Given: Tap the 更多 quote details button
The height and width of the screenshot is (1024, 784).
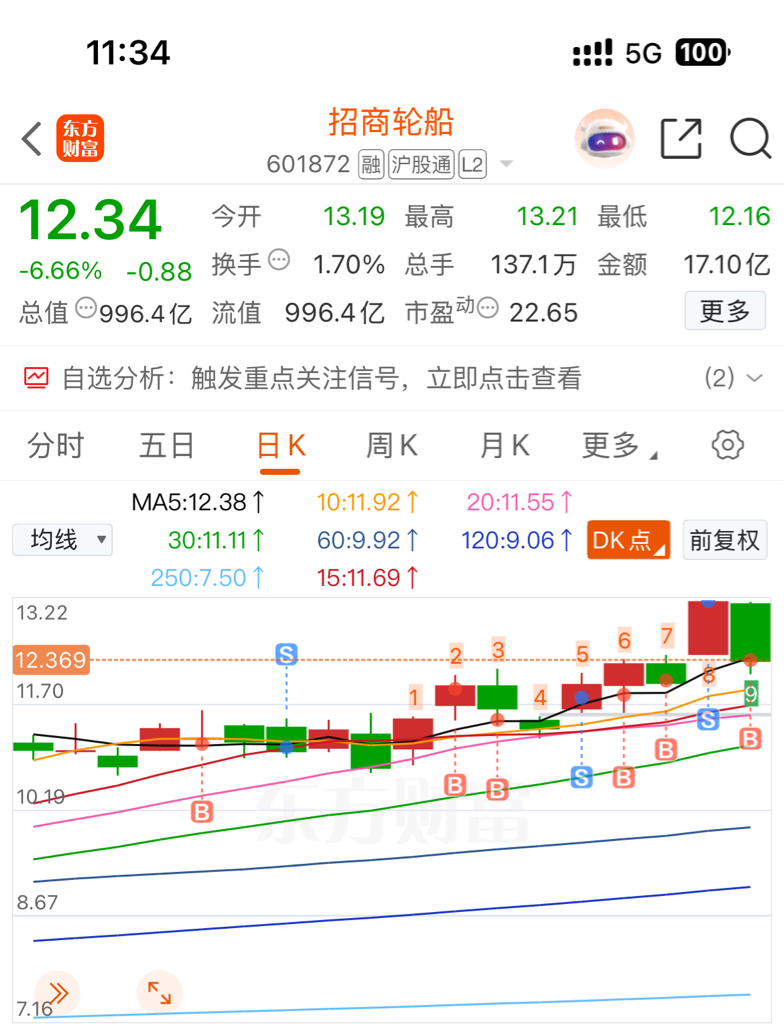Looking at the screenshot, I should click(x=725, y=311).
